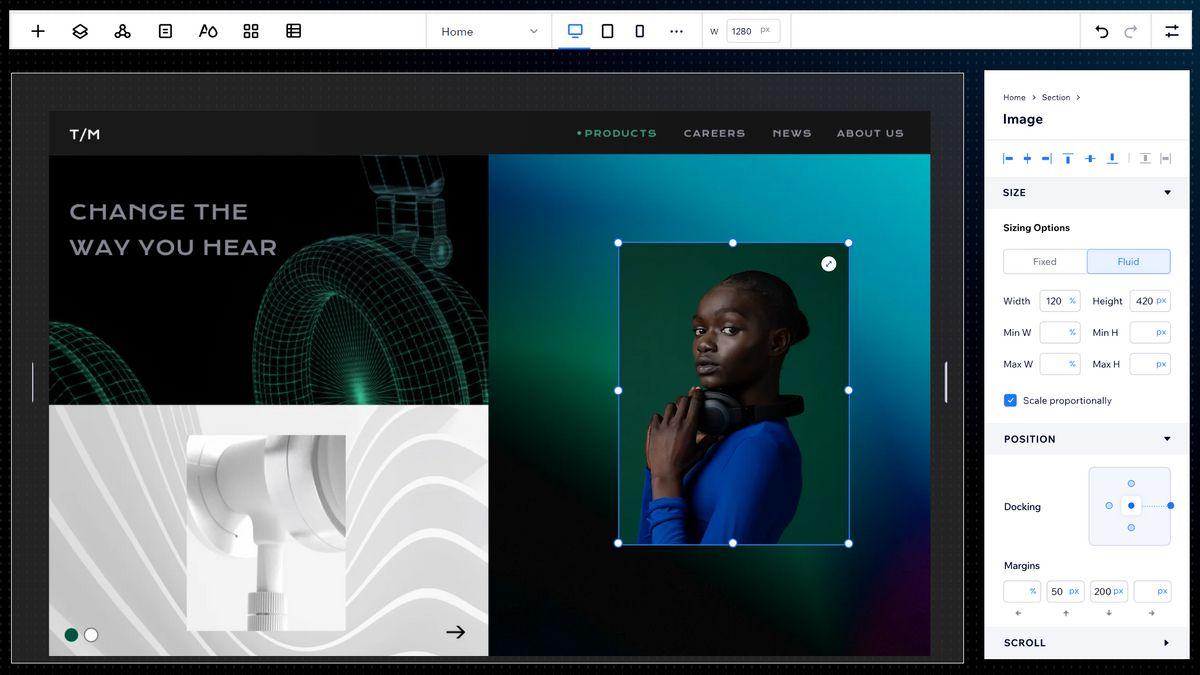Open the Pages icon in toolbar
Image resolution: width=1200 pixels, height=675 pixels.
[165, 31]
